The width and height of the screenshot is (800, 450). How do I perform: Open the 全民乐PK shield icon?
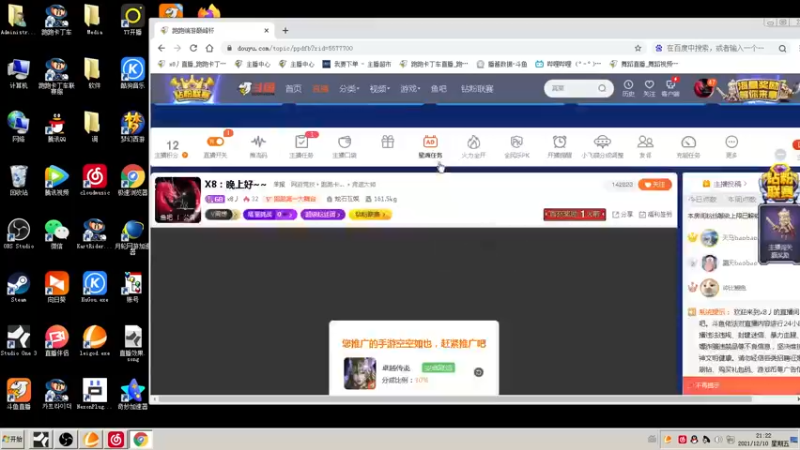(x=516, y=141)
